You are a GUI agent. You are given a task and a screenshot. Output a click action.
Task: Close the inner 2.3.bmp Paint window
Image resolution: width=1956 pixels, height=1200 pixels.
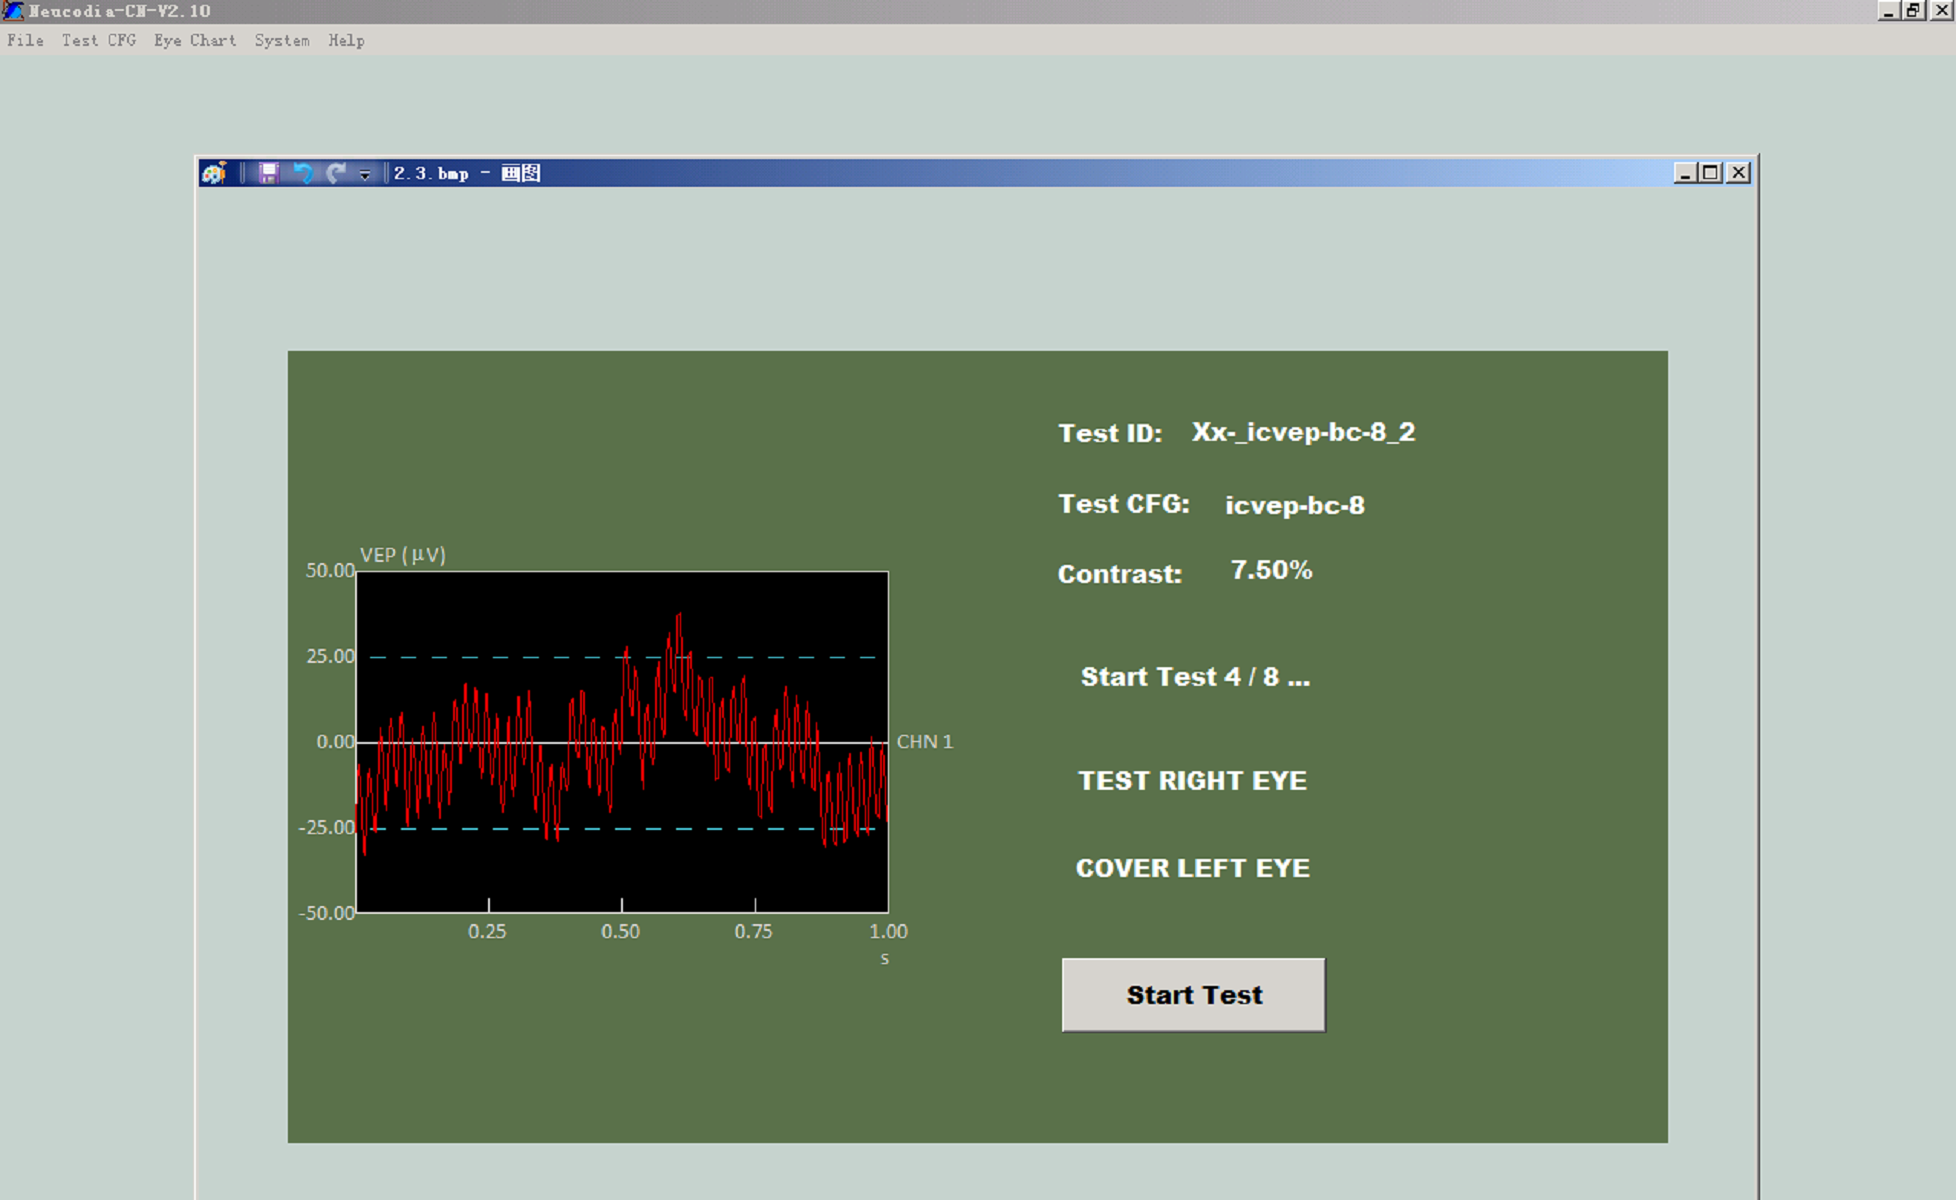click(x=1739, y=173)
